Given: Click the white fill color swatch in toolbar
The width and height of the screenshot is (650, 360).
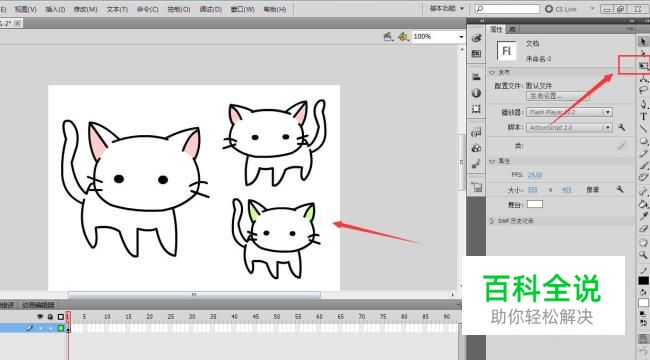Looking at the screenshot, I should point(643,303).
